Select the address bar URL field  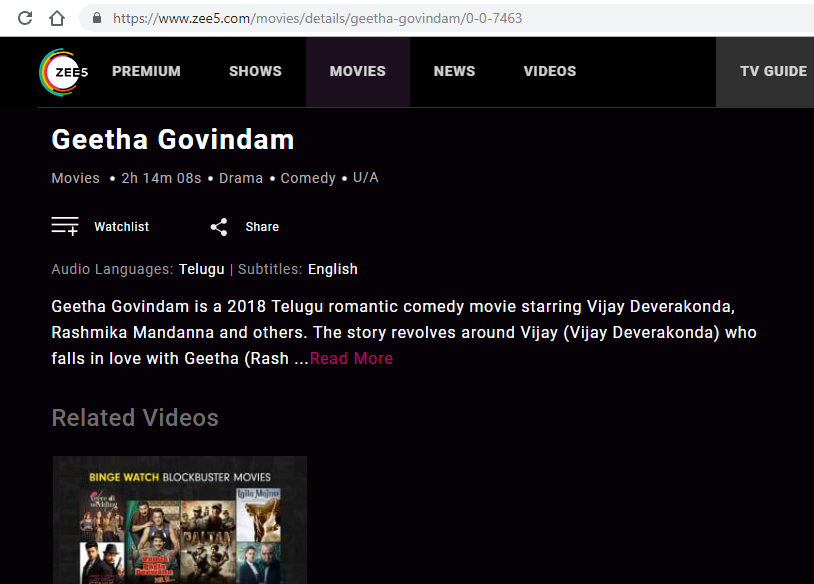[446, 18]
